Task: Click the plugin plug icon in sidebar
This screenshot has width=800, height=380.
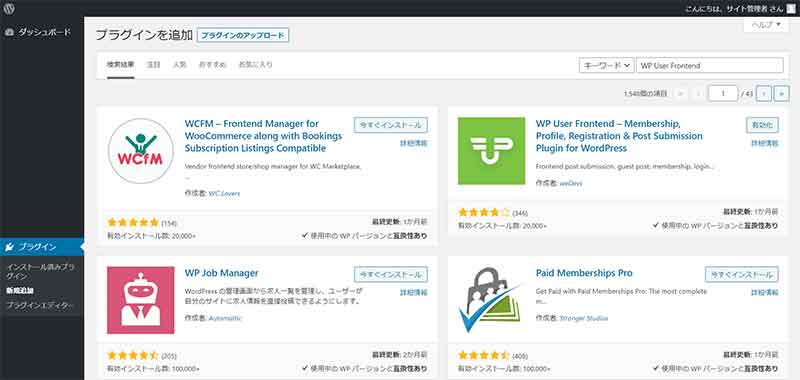Action: tap(9, 247)
